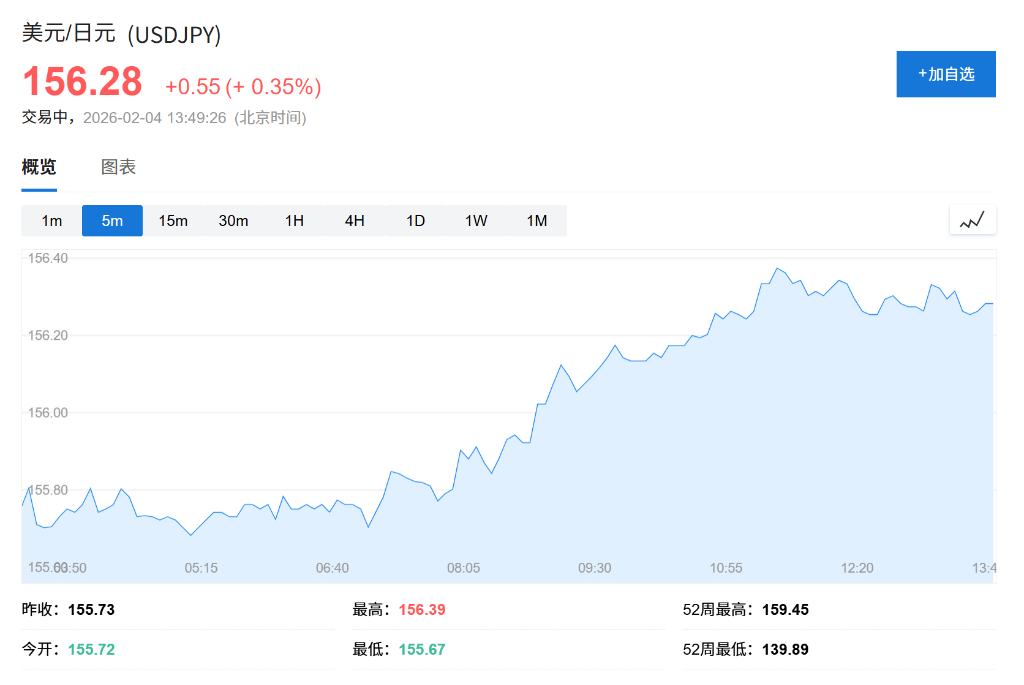This screenshot has width=1024, height=685.
Task: Select the 1m timeframe
Action: click(x=52, y=220)
